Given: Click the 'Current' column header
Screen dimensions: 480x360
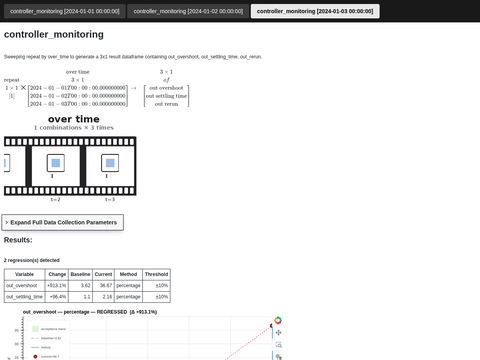Looking at the screenshot, I should click(x=103, y=274).
